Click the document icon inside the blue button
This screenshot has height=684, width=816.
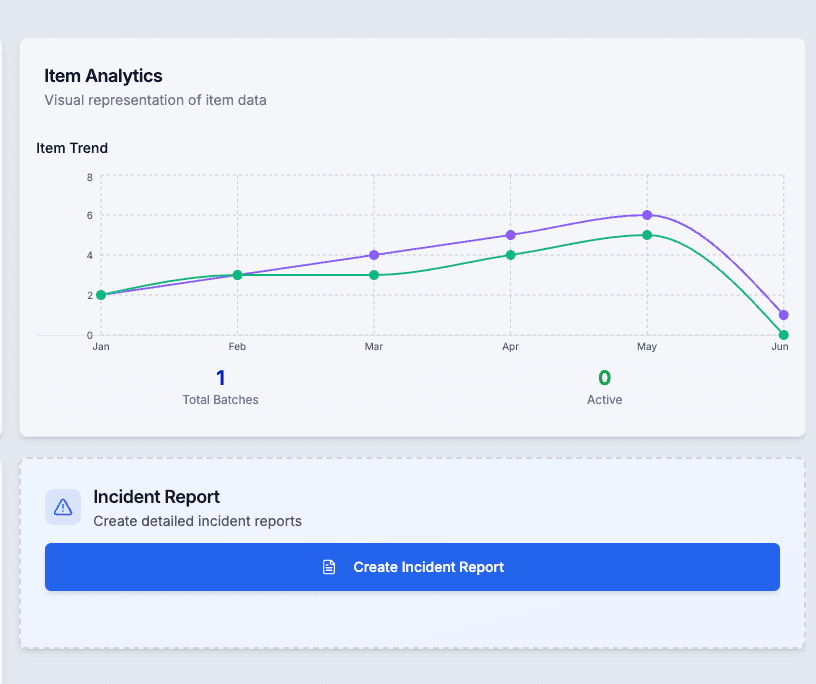pos(329,567)
